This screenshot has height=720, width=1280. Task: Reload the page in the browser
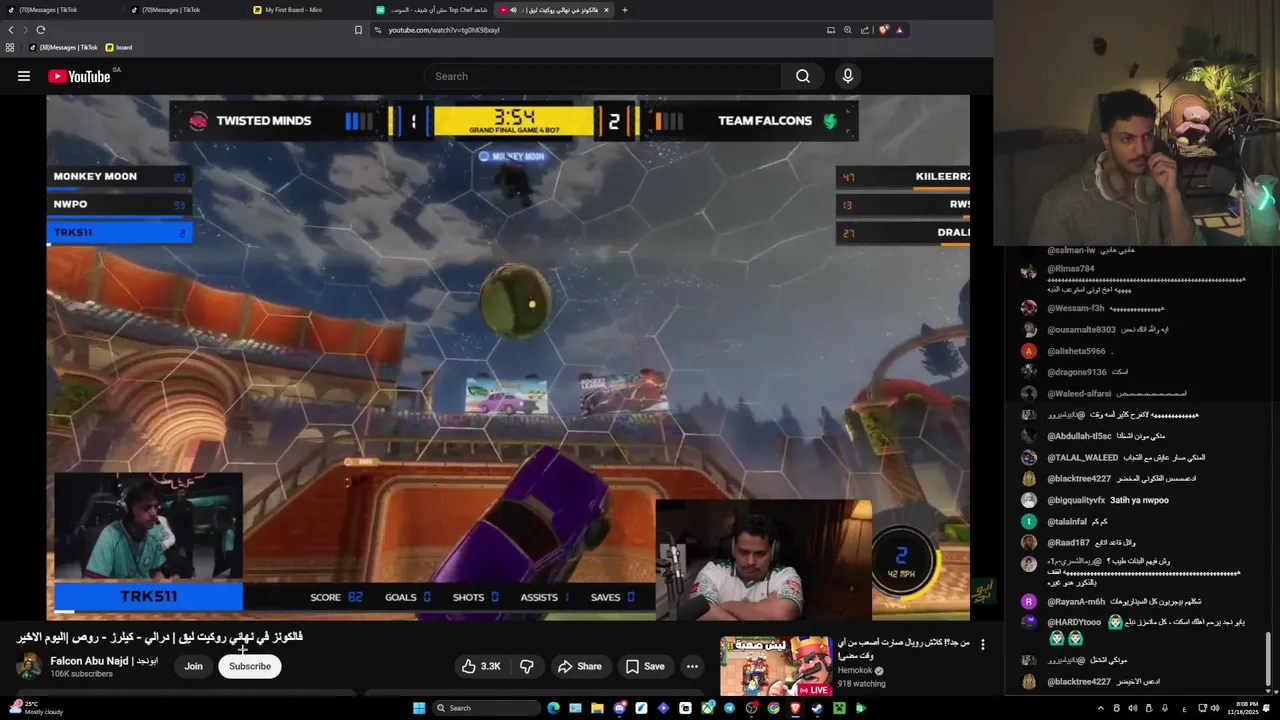tap(41, 30)
